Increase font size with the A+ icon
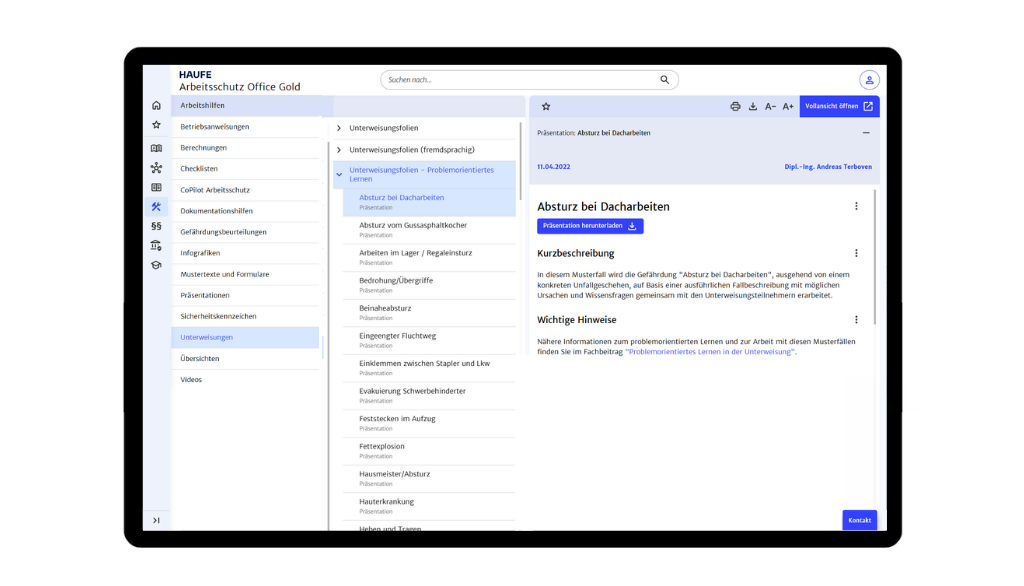The image size is (1024, 586). pos(788,106)
